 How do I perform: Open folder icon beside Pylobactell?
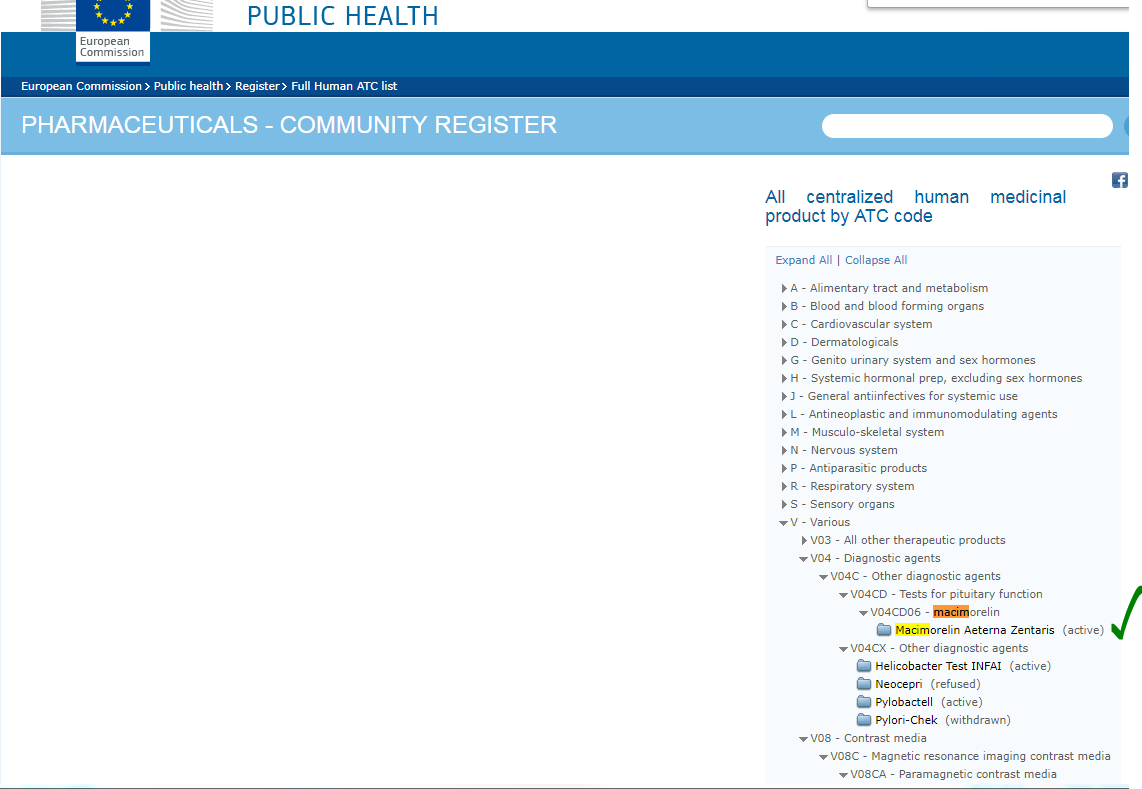tap(864, 702)
